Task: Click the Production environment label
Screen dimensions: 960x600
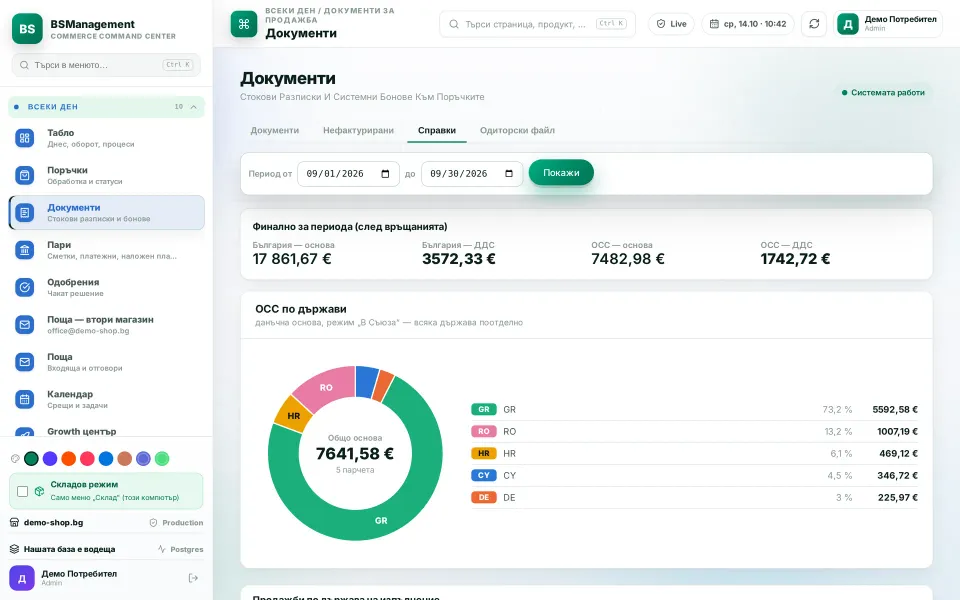Action: [x=182, y=523]
